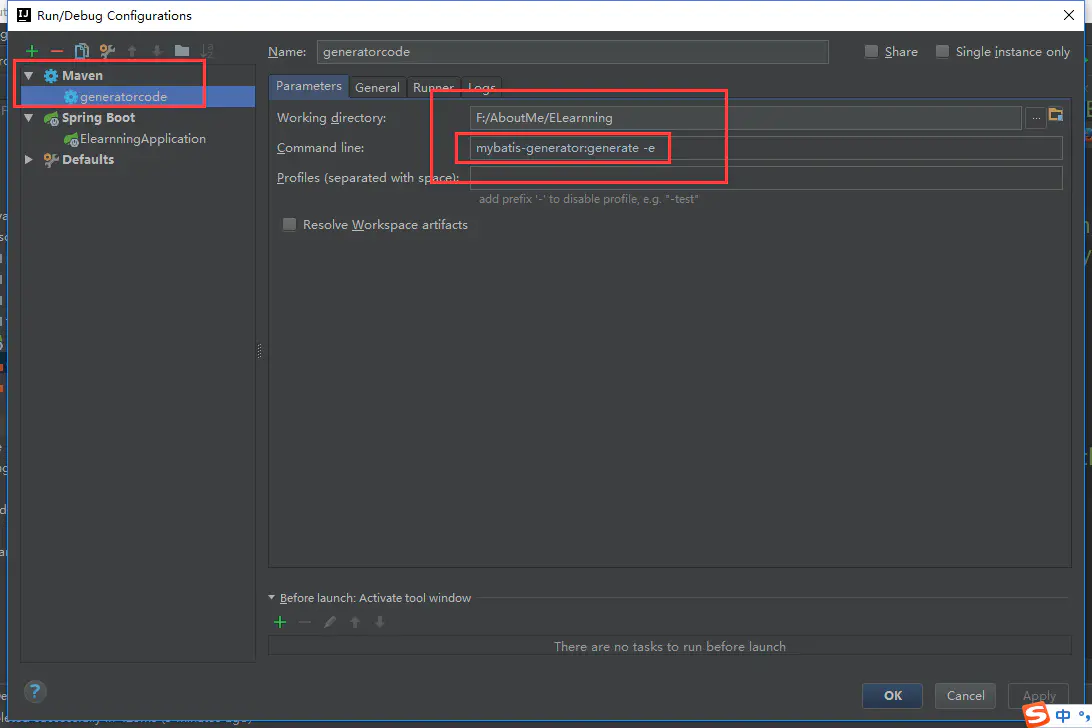Move the configuration up in the toolbar
The width and height of the screenshot is (1092, 728).
pos(132,51)
